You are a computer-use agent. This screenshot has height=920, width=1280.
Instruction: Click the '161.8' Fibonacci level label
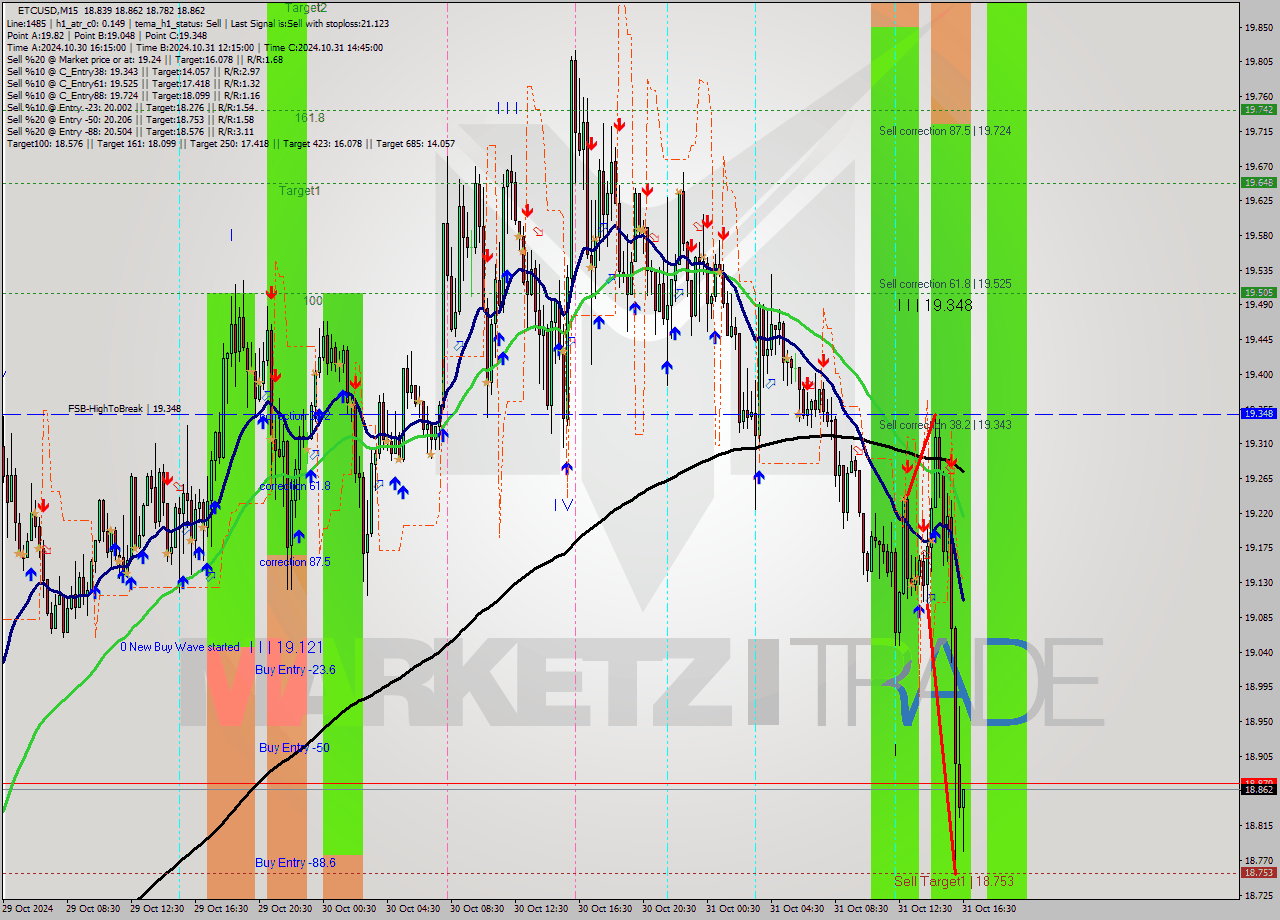click(x=310, y=118)
